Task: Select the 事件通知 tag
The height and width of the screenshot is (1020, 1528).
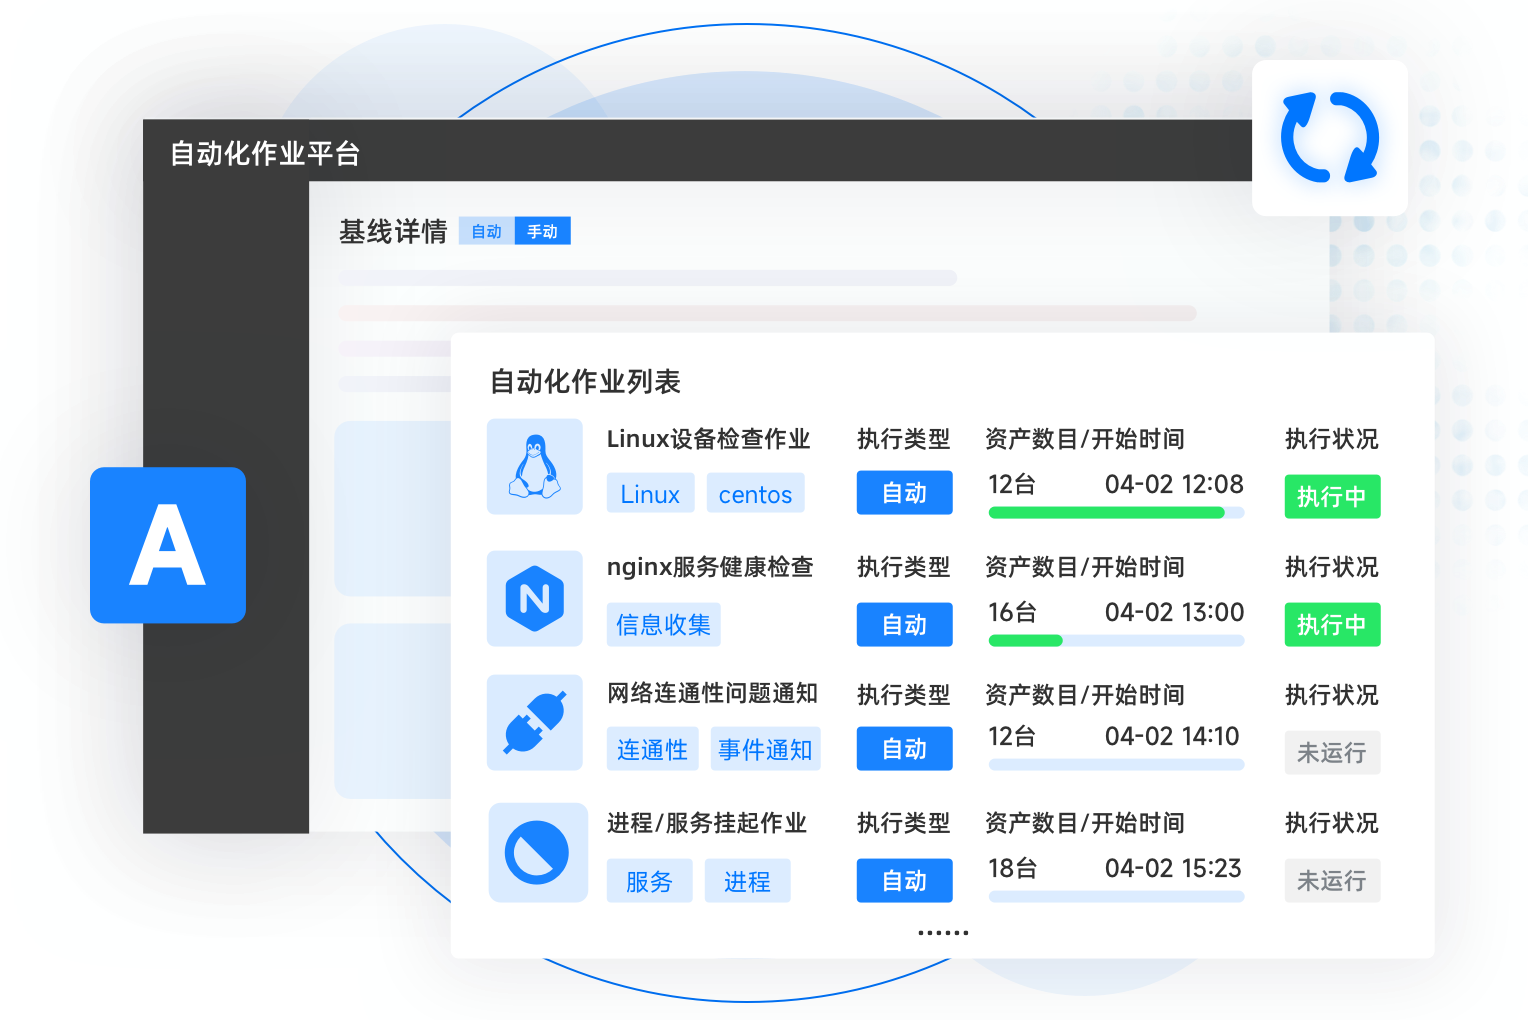Action: tap(765, 750)
